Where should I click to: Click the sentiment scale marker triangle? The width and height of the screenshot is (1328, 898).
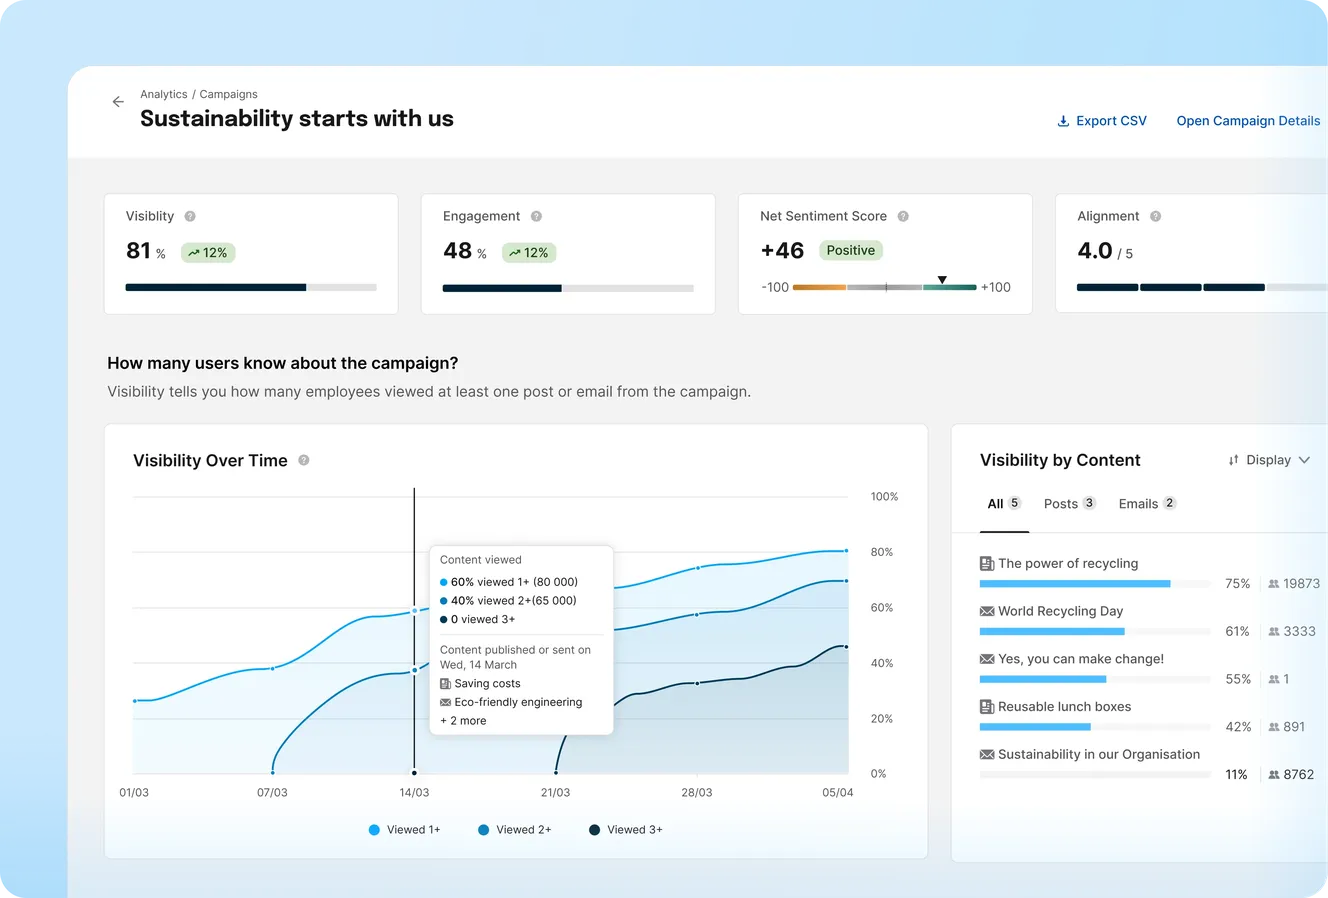click(x=942, y=280)
